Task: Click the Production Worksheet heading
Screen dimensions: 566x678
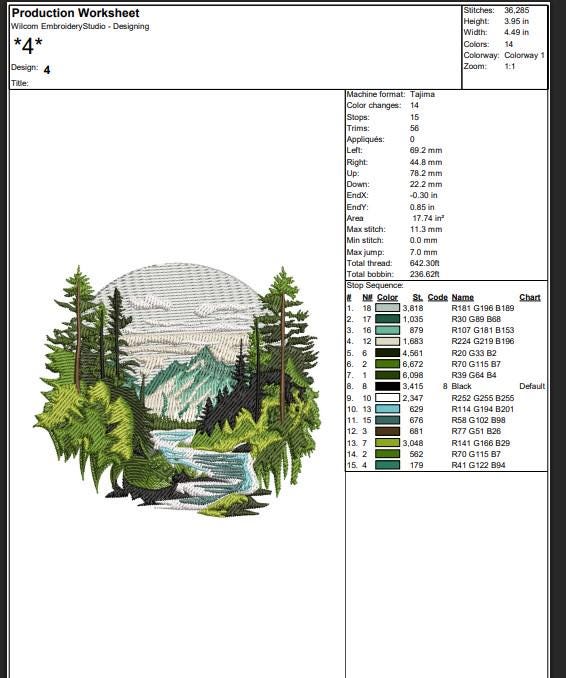Action: coord(76,13)
